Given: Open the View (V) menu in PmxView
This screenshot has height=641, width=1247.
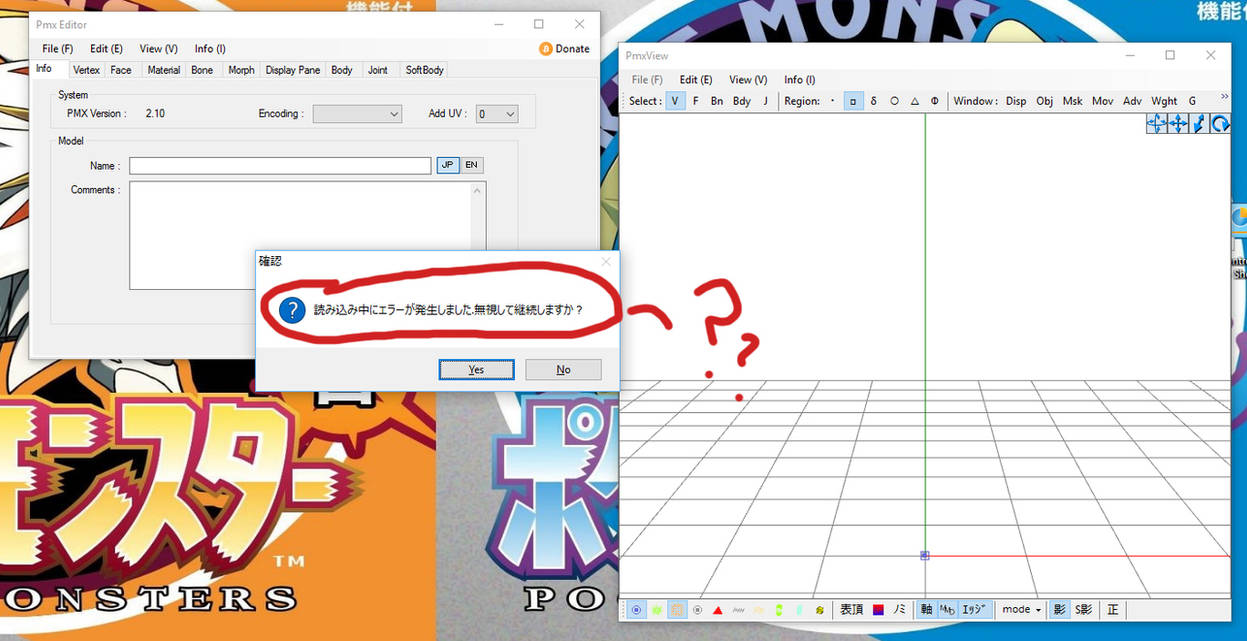Looking at the screenshot, I should click(748, 79).
